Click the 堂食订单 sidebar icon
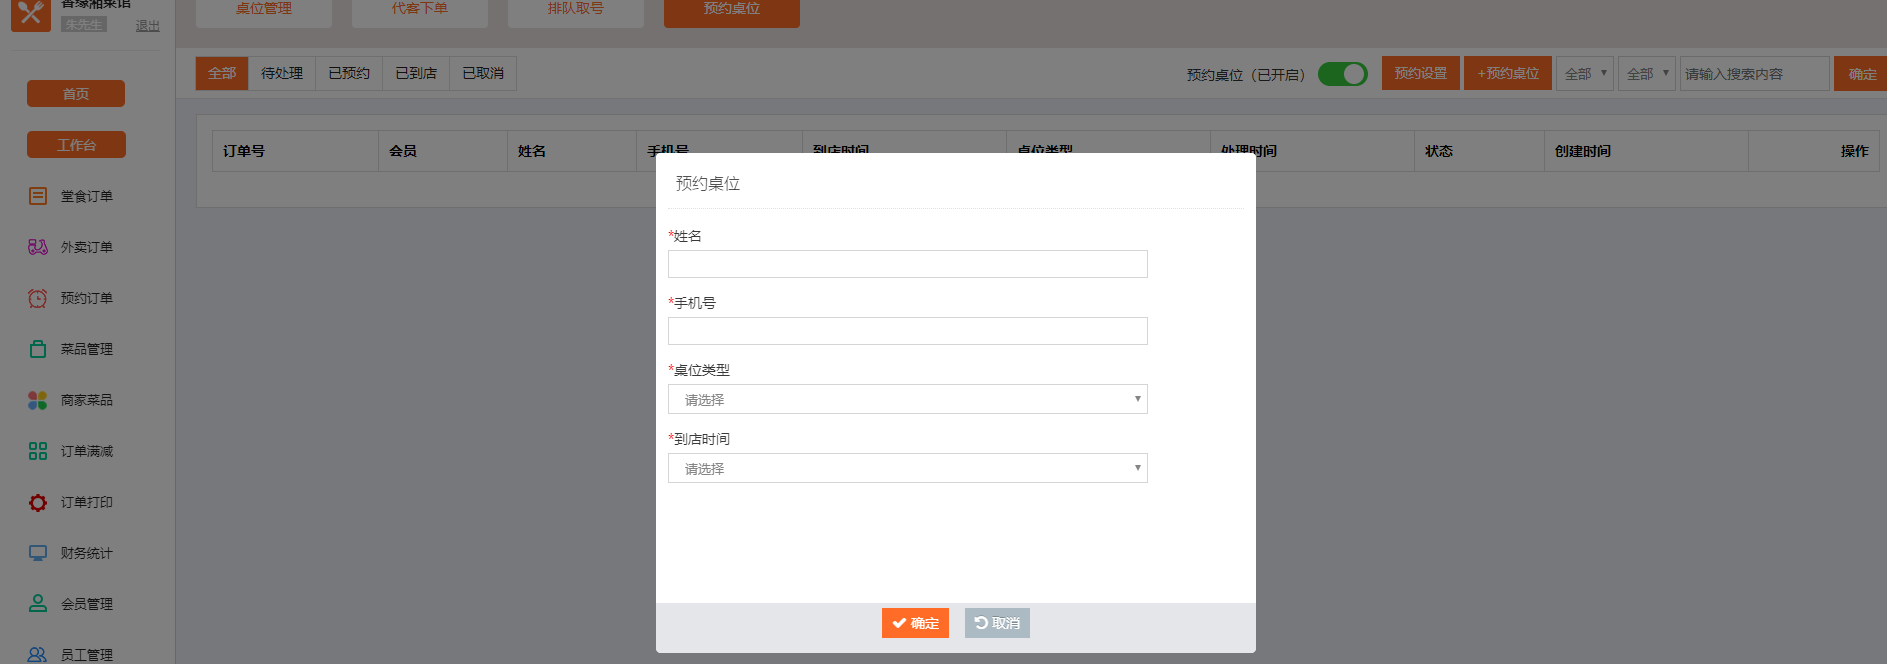Image resolution: width=1887 pixels, height=664 pixels. click(38, 196)
